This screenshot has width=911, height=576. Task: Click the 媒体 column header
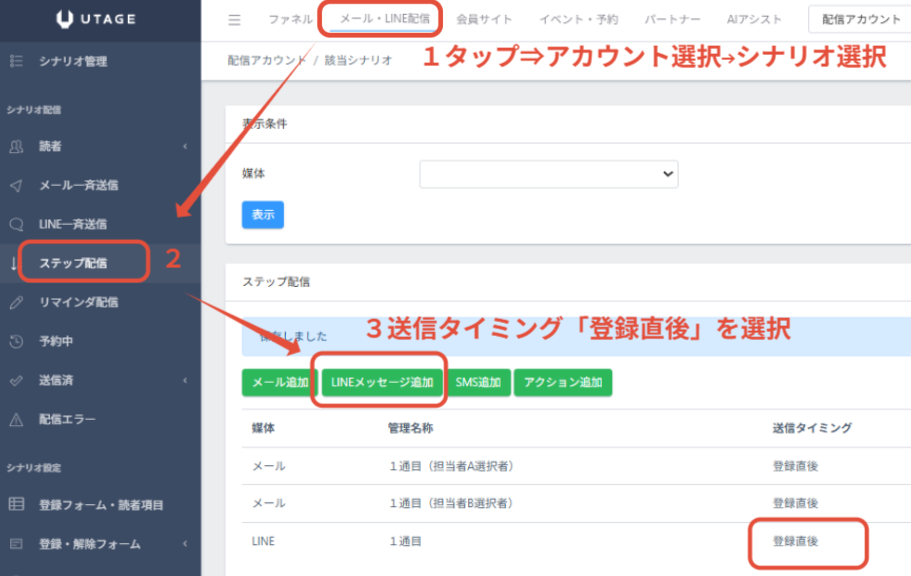point(263,428)
